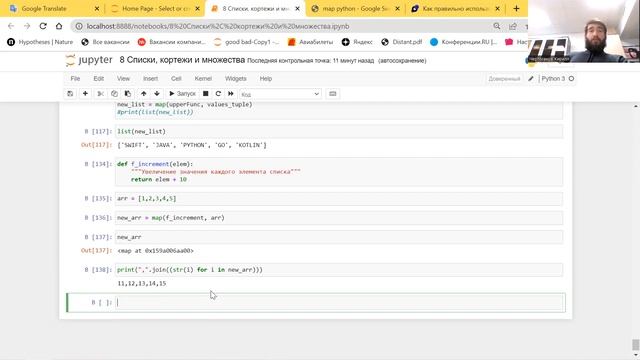Select cell new_arr = map(f_increment, arr)

pyautogui.click(x=339, y=218)
